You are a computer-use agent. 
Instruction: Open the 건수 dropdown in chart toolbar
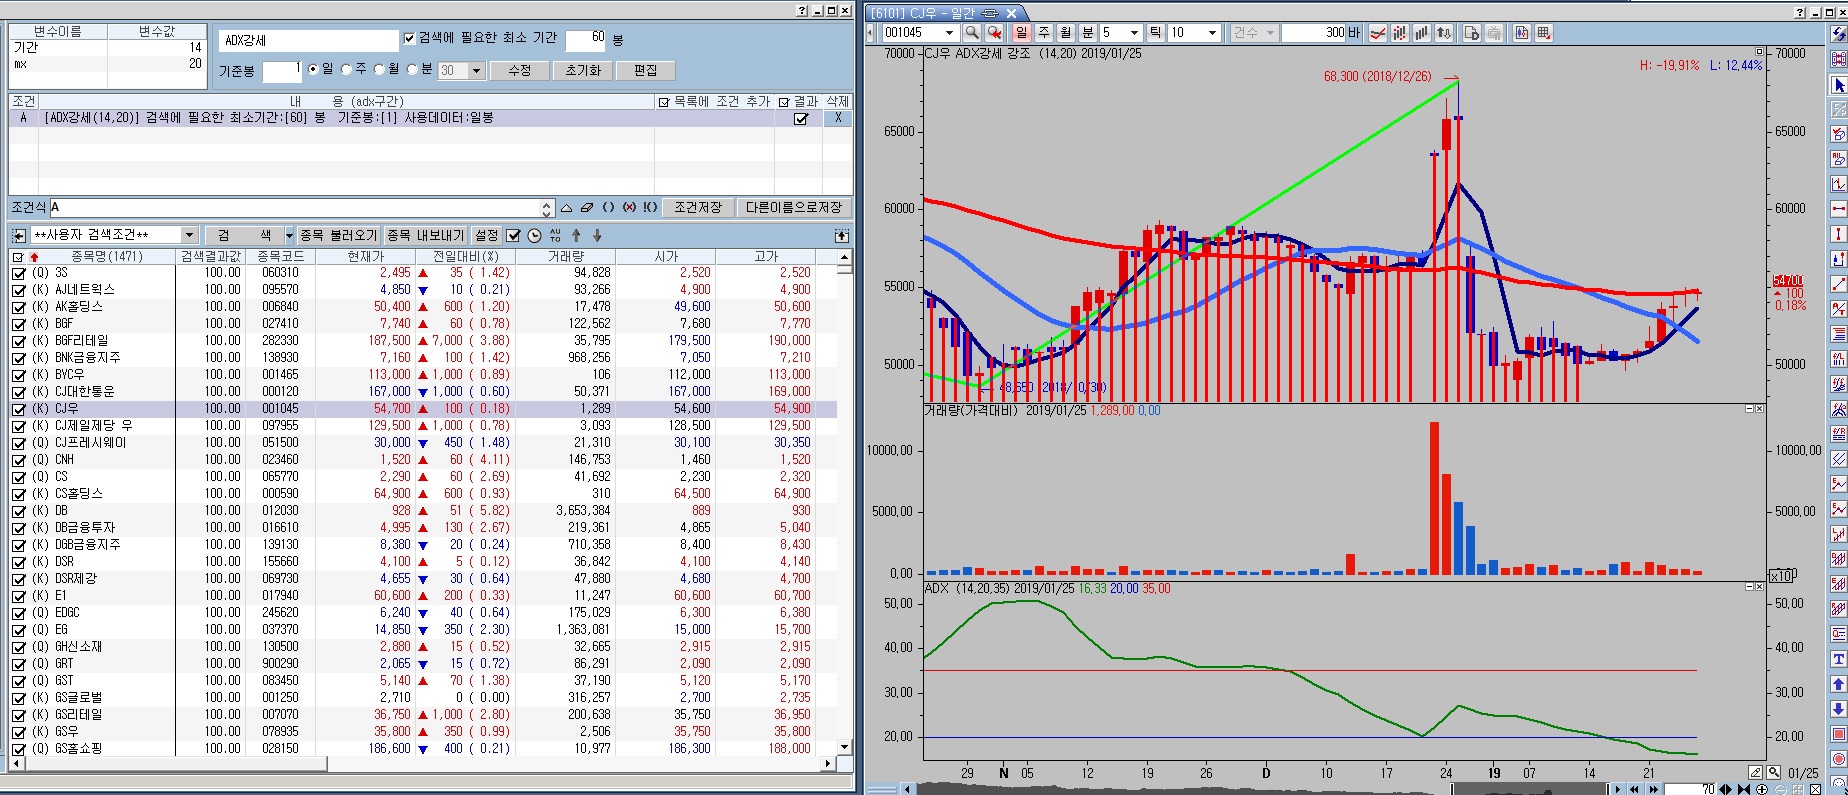tap(1270, 33)
